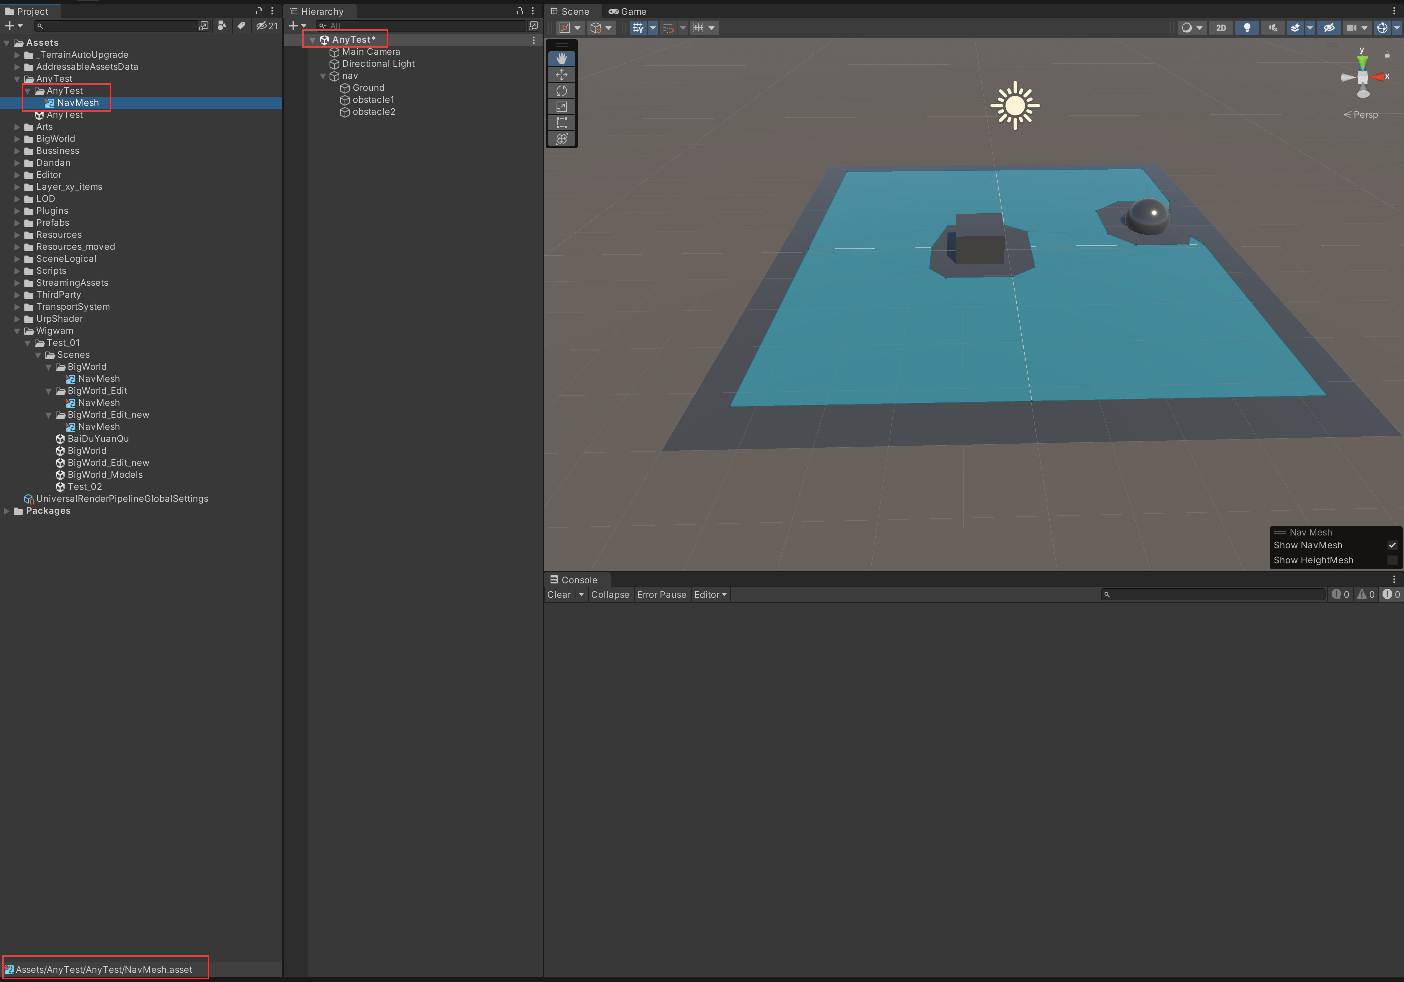
Task: Open the console Editor dropdown
Action: click(710, 594)
